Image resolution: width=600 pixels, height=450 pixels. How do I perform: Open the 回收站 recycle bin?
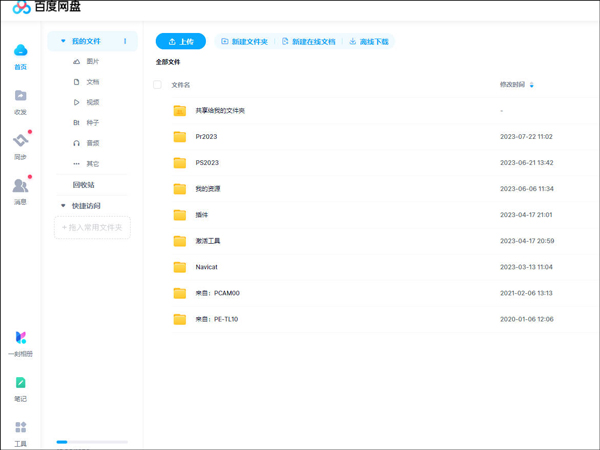pyautogui.click(x=83, y=185)
